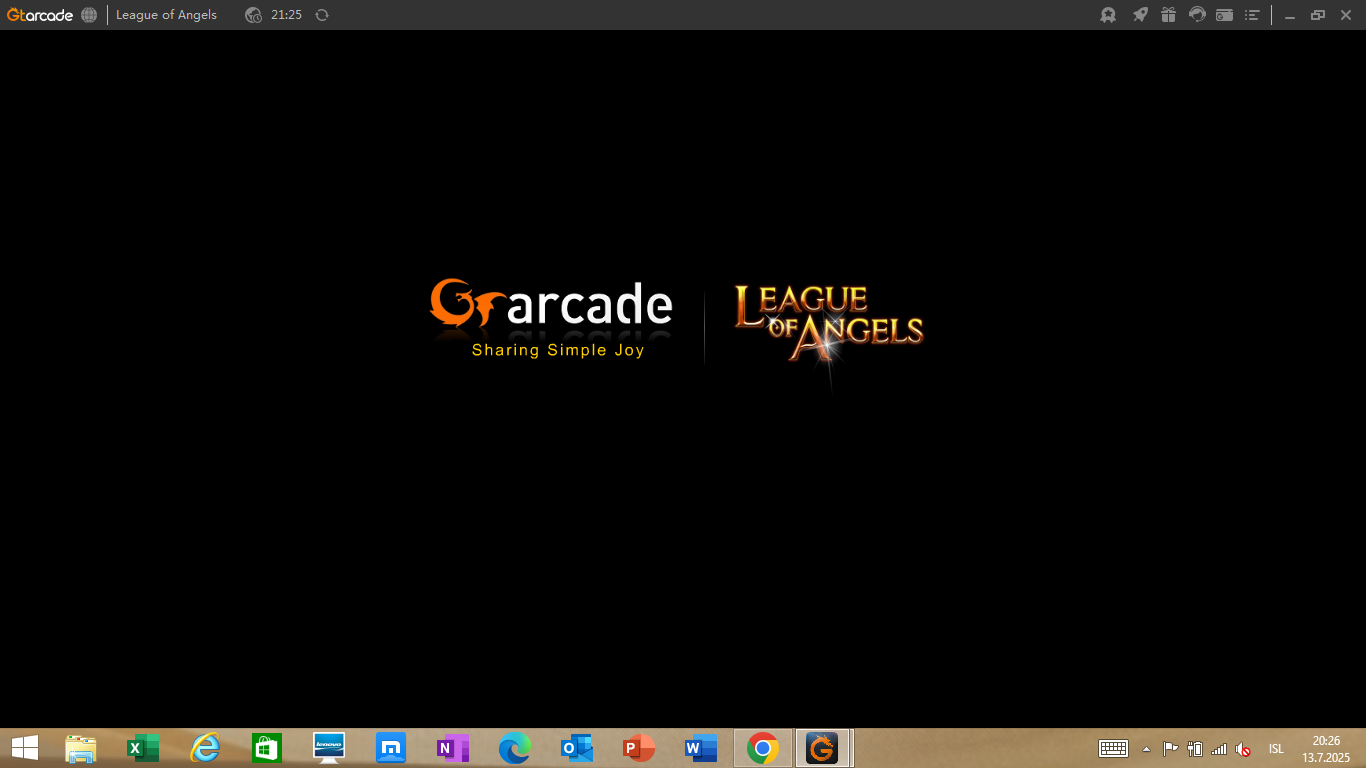Open the Lenovo app in taskbar

[329, 748]
